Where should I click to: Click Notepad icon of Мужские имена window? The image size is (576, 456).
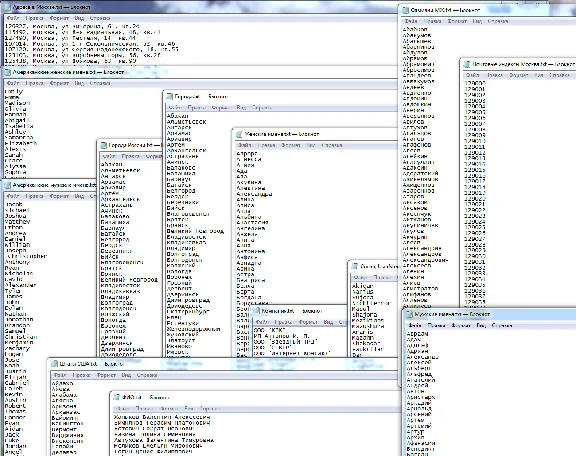click(x=409, y=315)
